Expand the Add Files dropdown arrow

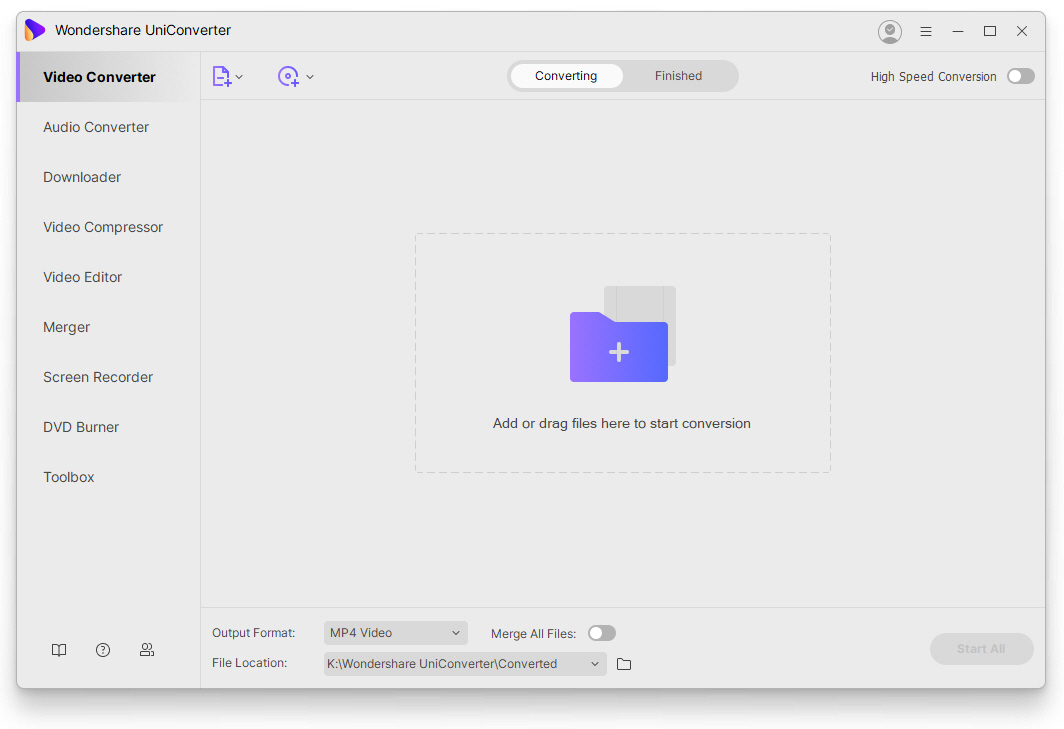pyautogui.click(x=239, y=77)
